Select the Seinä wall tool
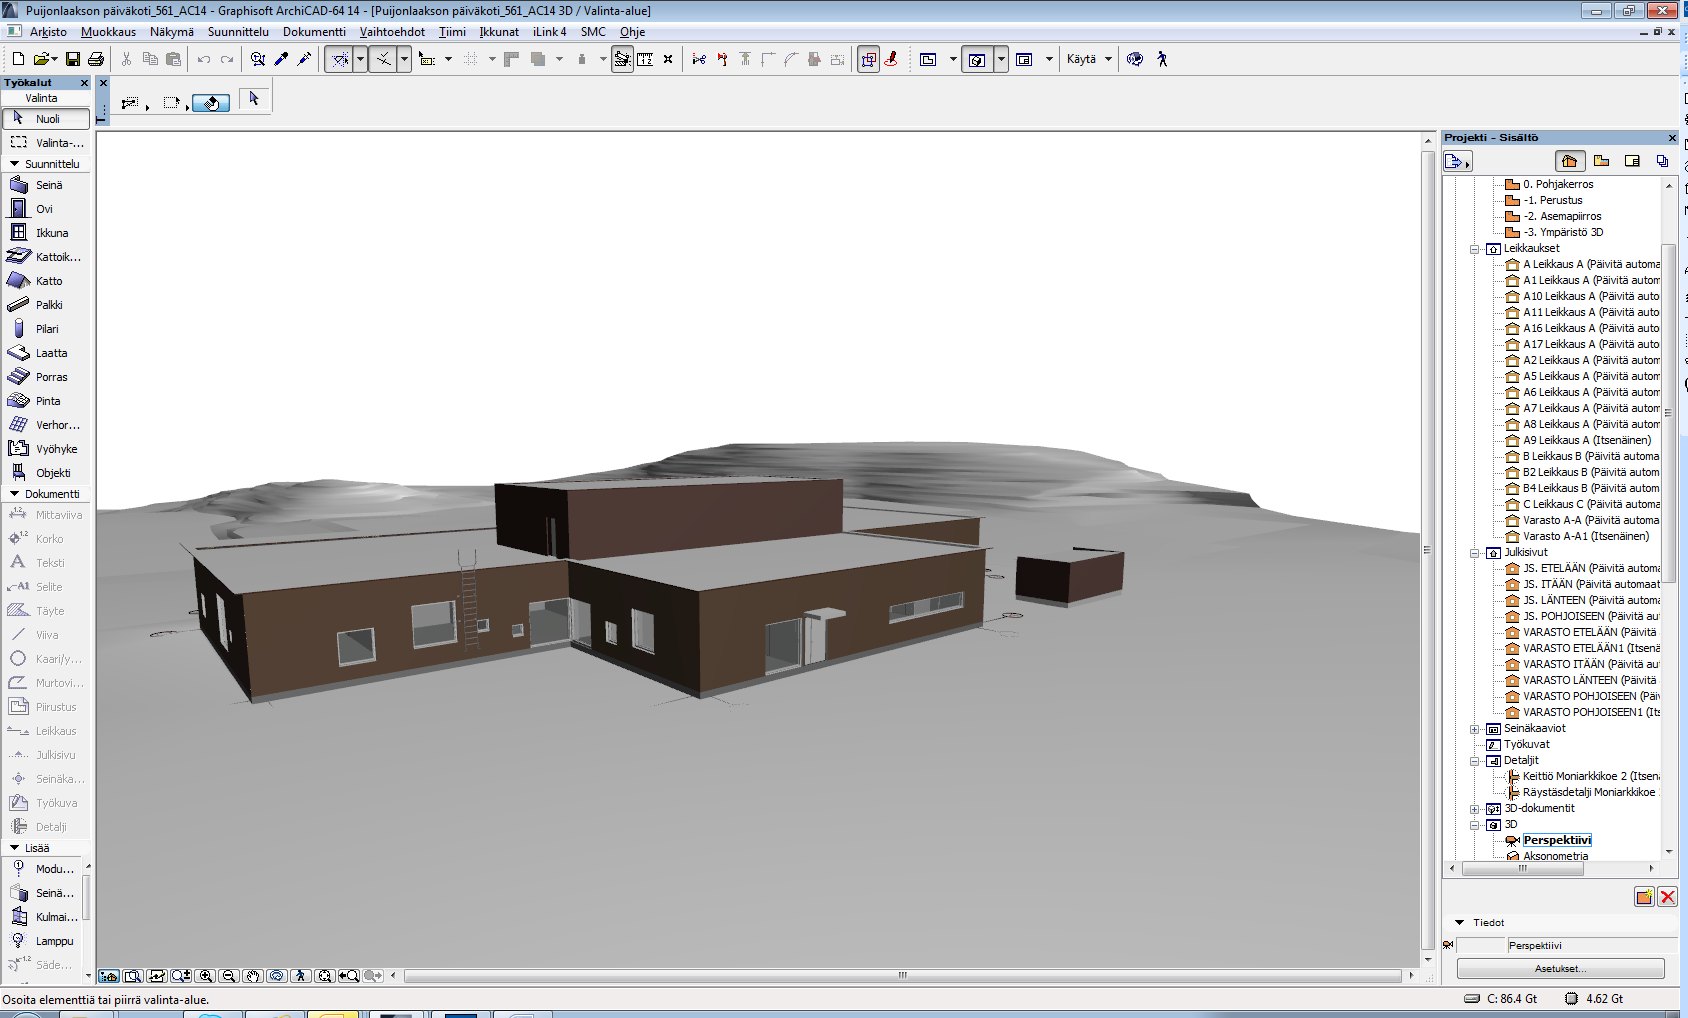 click(45, 185)
